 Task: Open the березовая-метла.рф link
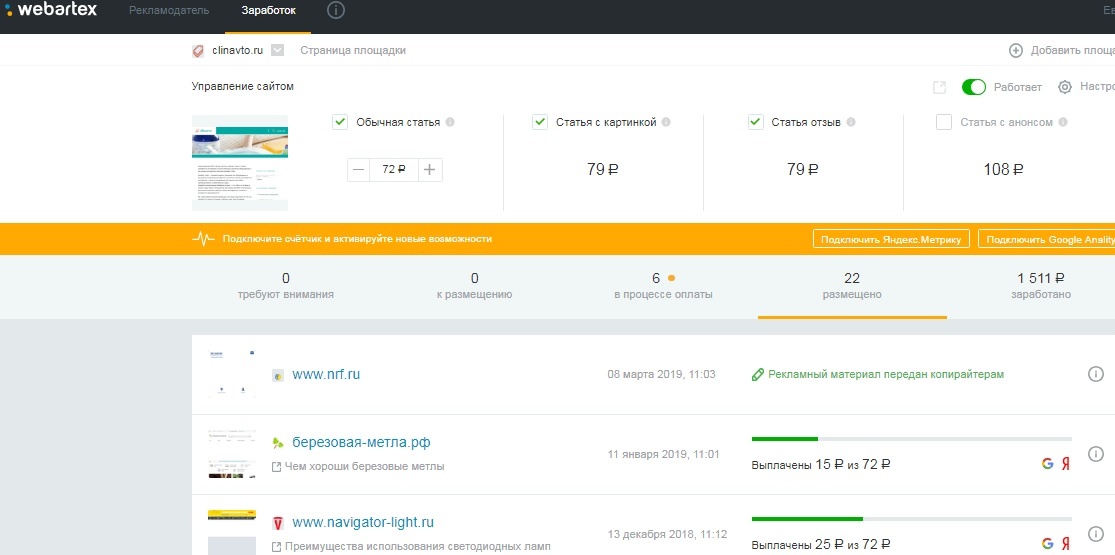point(361,443)
